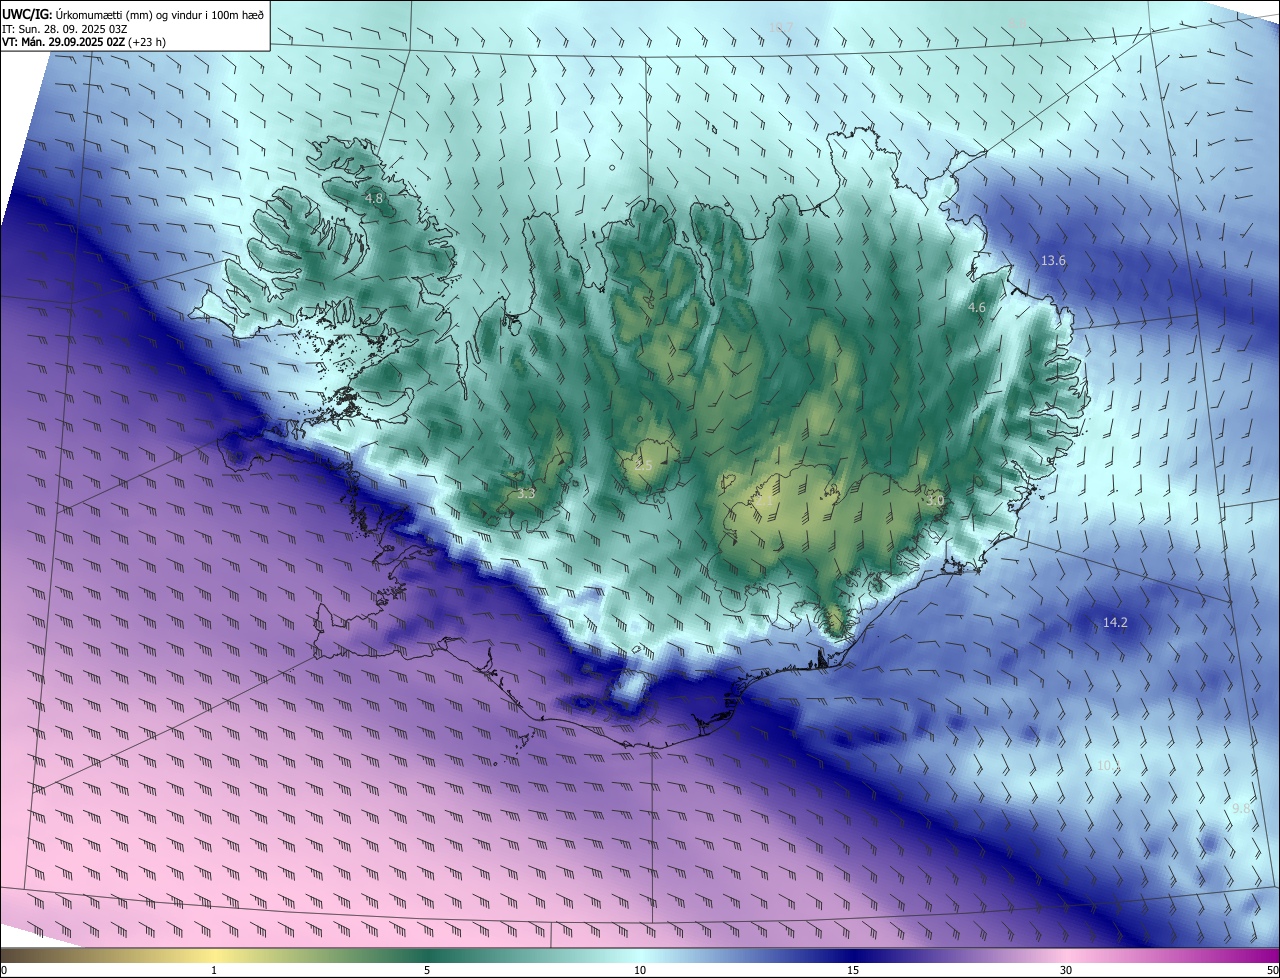Click the title line "UWC/IG: Úrkomumætti (mm) og vindur í 100m hæð"
The height and width of the screenshot is (978, 1280).
click(x=134, y=14)
